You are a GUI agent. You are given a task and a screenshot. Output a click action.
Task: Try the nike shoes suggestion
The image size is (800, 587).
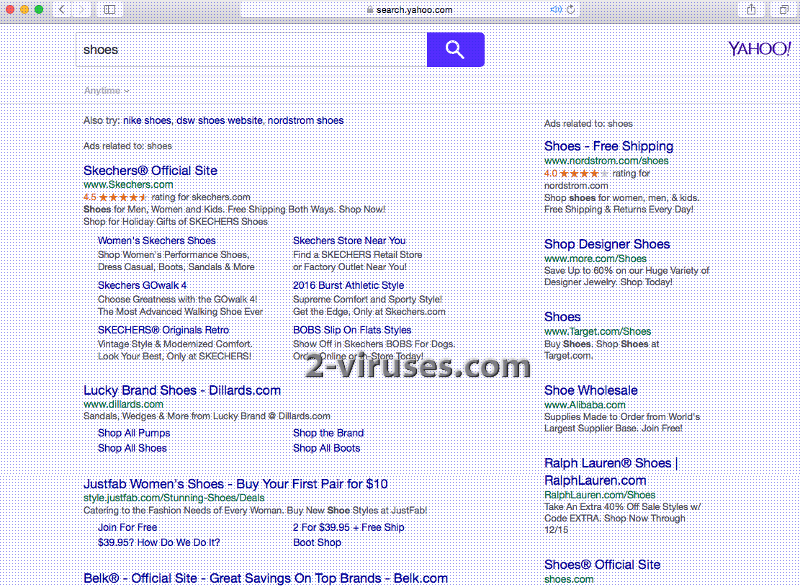(147, 120)
